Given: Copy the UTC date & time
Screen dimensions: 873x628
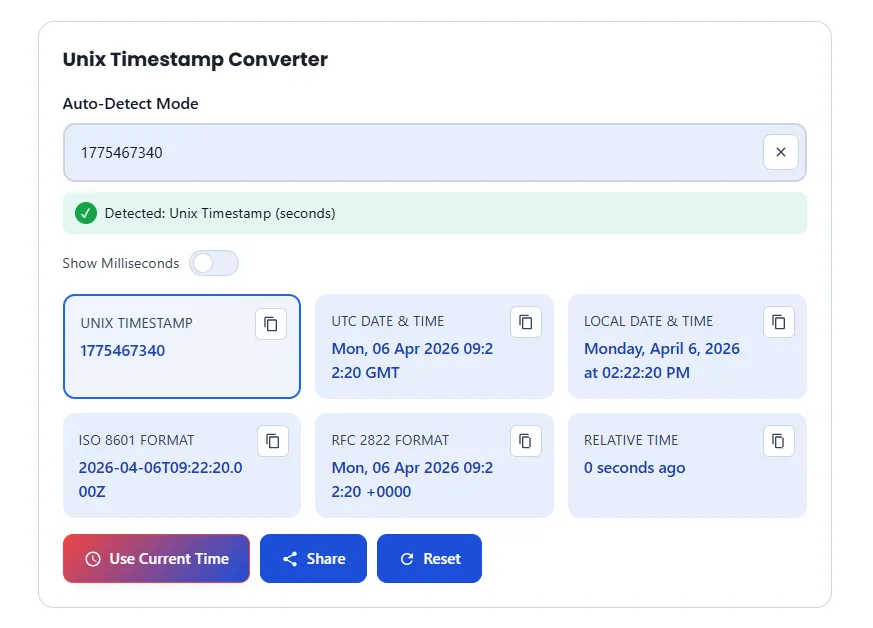Looking at the screenshot, I should pos(526,322).
